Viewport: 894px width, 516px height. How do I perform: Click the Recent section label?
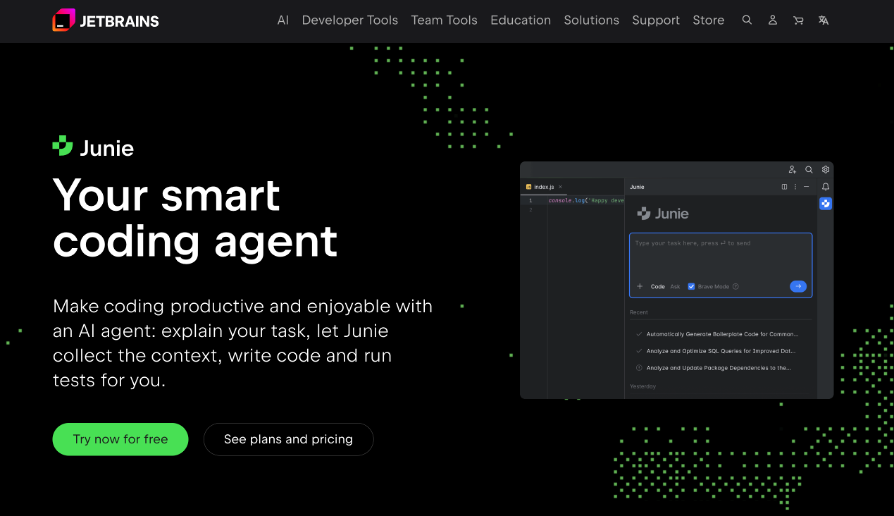[639, 312]
